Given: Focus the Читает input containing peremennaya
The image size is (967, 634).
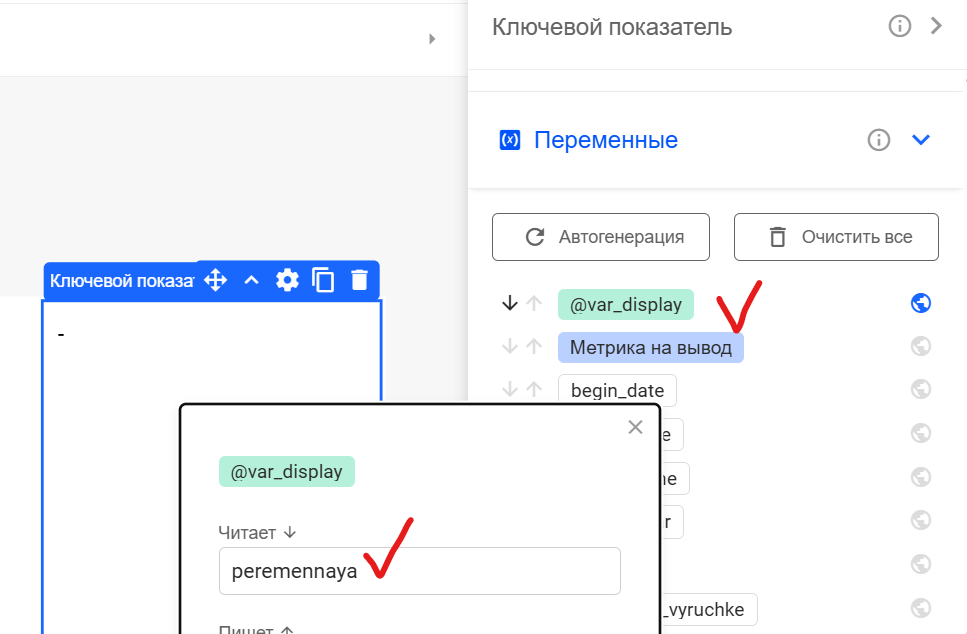Looking at the screenshot, I should 419,571.
